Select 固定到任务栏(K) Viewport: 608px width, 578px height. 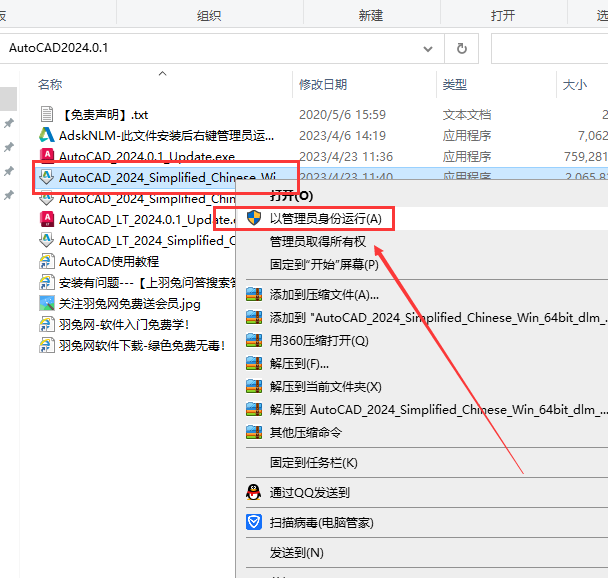(x=314, y=462)
